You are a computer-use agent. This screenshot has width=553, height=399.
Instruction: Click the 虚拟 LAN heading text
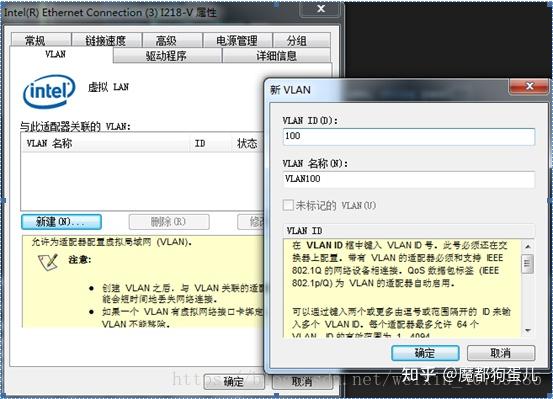coord(108,87)
